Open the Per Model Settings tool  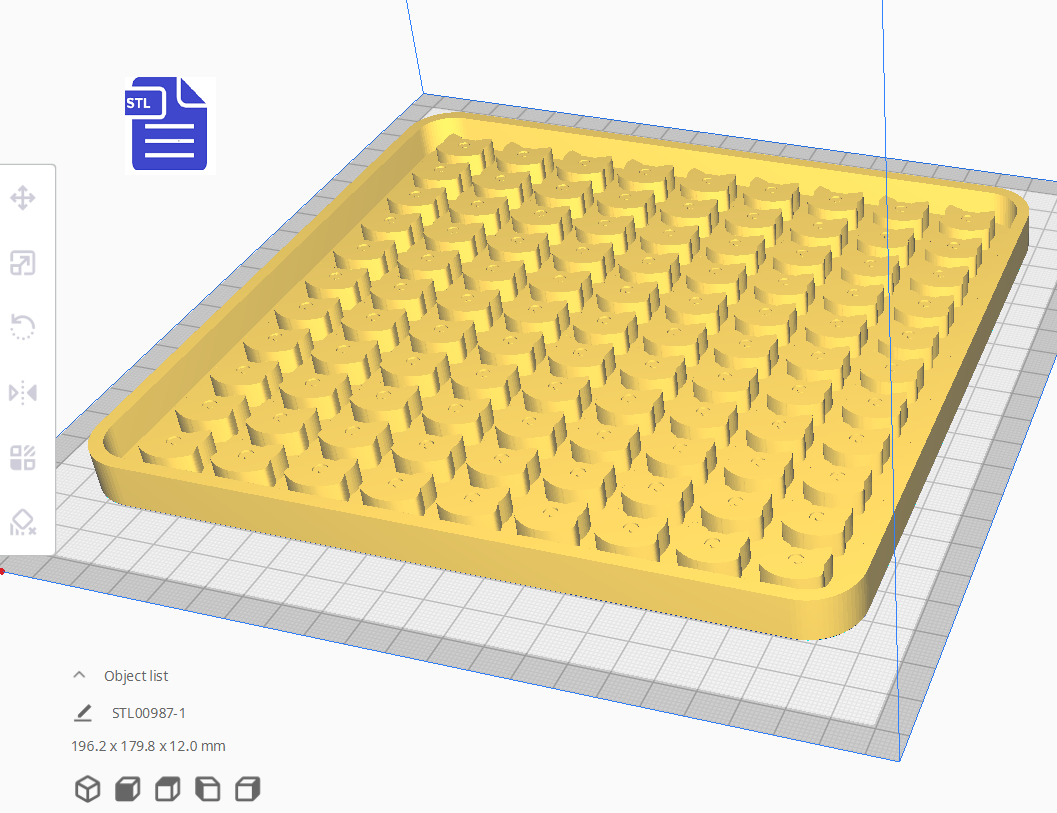point(24,457)
